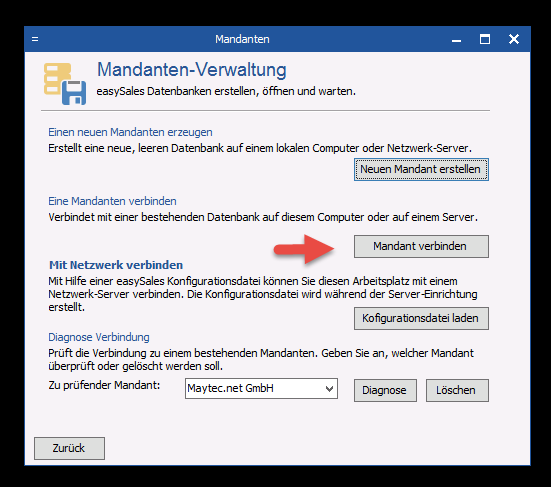Click the Eine Mandanten verbinden heading
The height and width of the screenshot is (487, 551).
pos(112,201)
